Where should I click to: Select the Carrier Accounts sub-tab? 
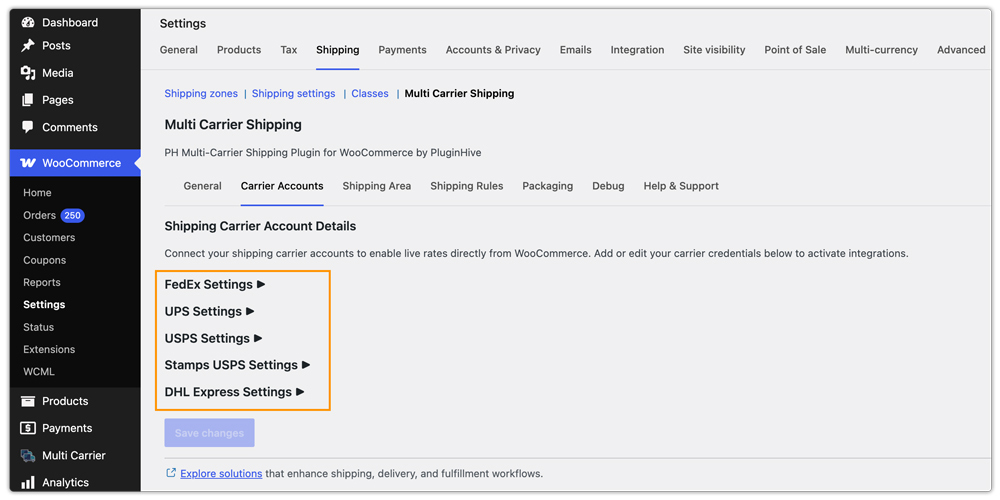point(282,186)
